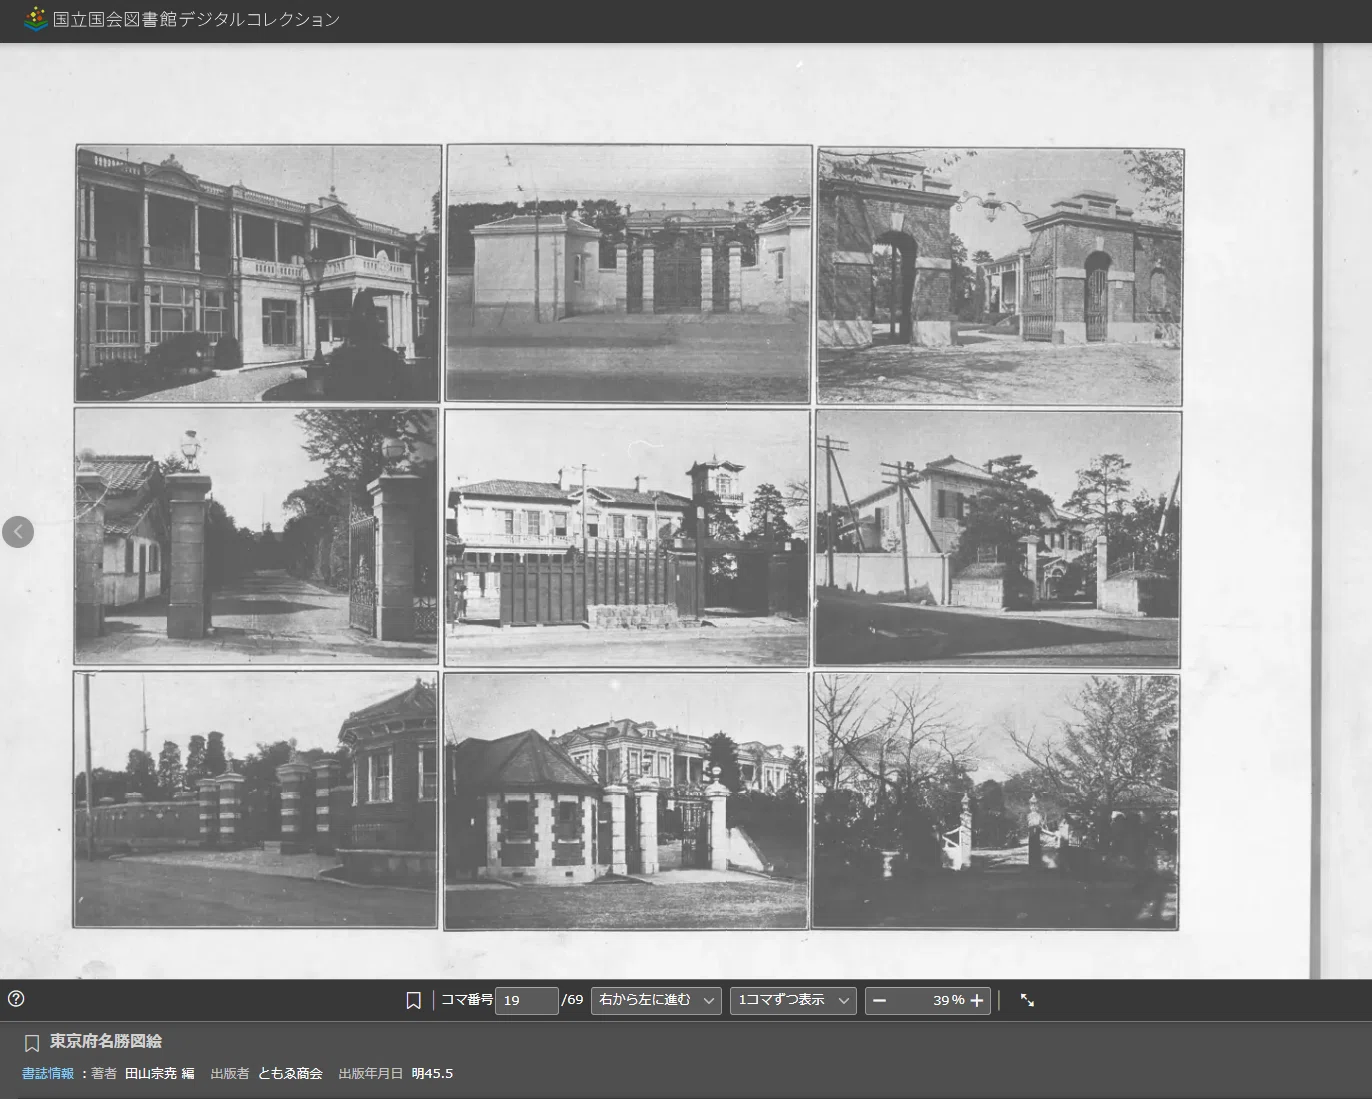Open the help question mark icon
This screenshot has width=1372, height=1099.
(16, 998)
